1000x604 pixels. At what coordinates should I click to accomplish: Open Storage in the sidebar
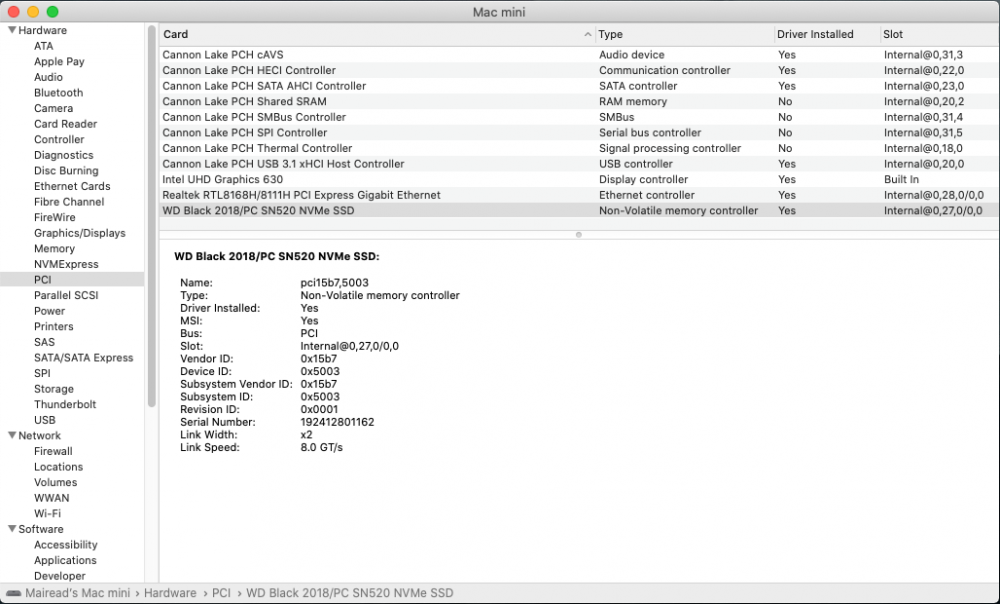[x=54, y=389]
